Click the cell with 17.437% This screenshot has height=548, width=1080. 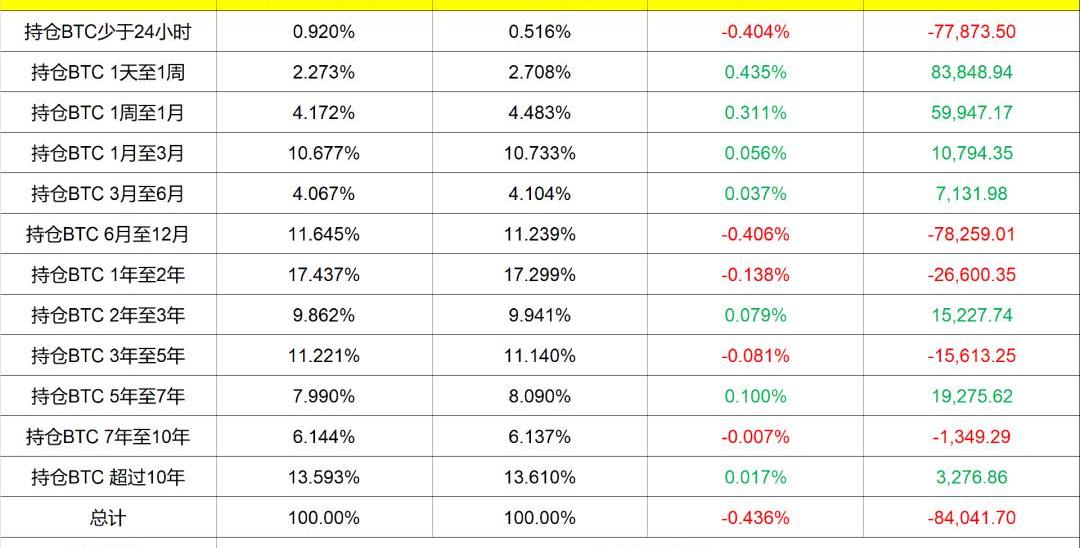tap(324, 275)
